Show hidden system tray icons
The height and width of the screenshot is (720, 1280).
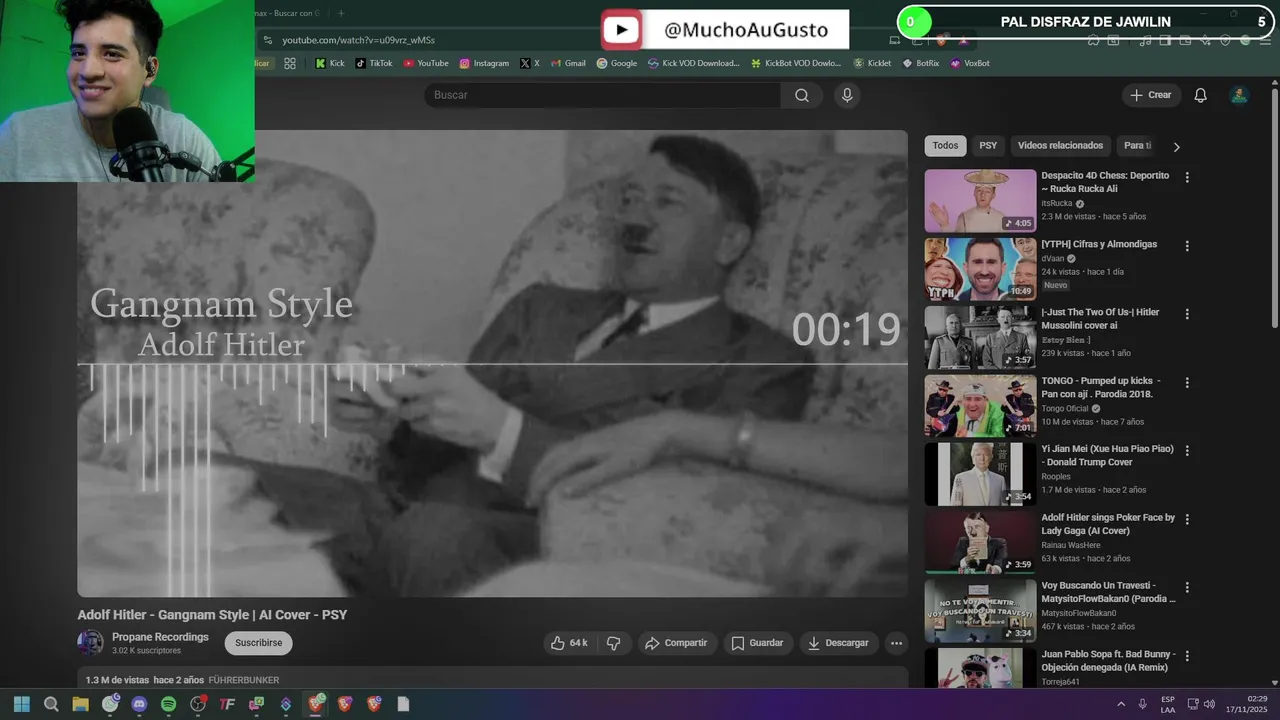coord(1120,704)
